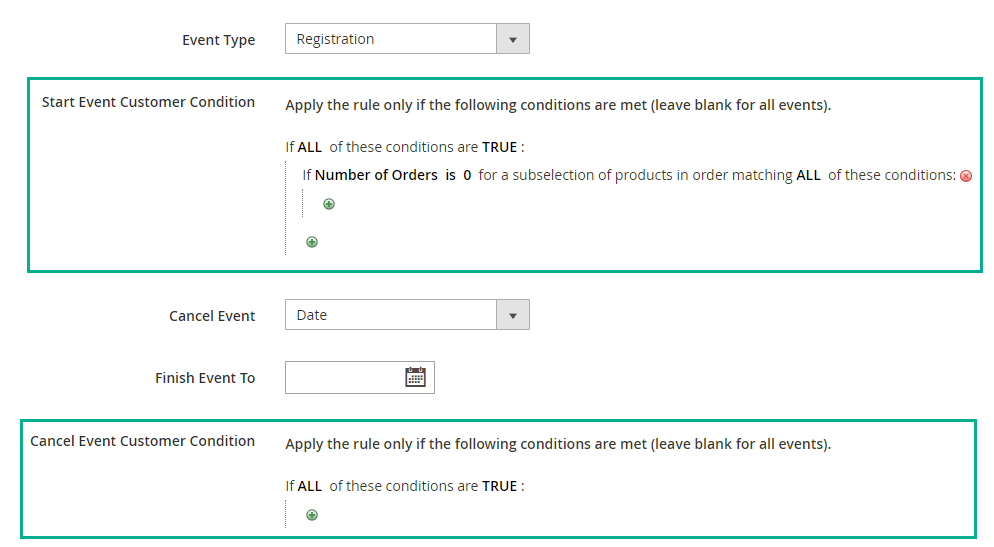
Task: Open the Event Type dropdown arrow
Action: pyautogui.click(x=513, y=39)
